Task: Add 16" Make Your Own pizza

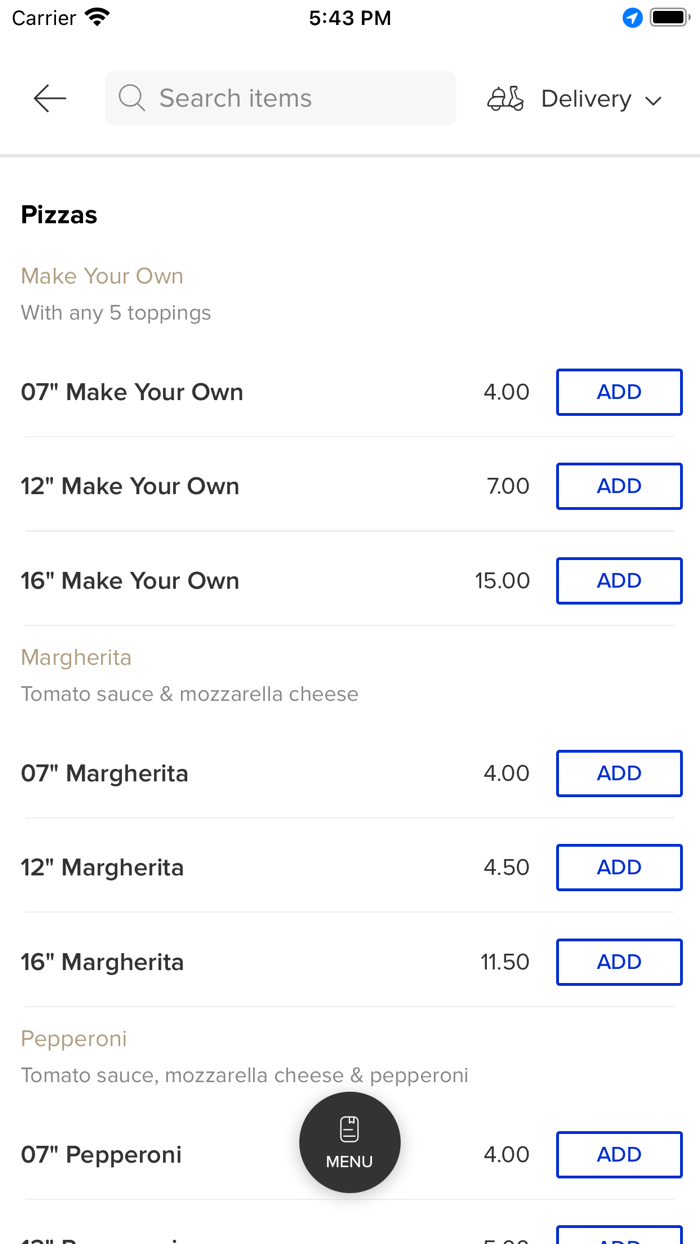Action: click(x=619, y=581)
